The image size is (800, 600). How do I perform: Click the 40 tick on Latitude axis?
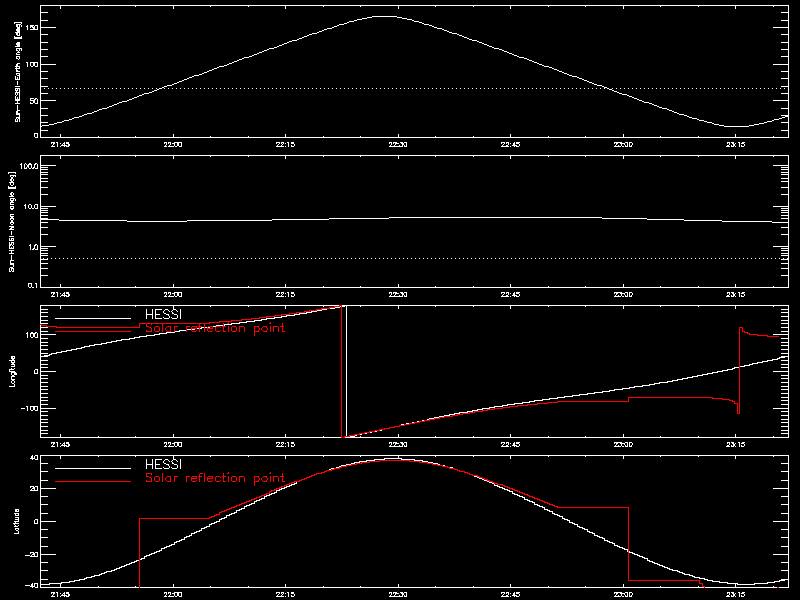tap(34, 457)
